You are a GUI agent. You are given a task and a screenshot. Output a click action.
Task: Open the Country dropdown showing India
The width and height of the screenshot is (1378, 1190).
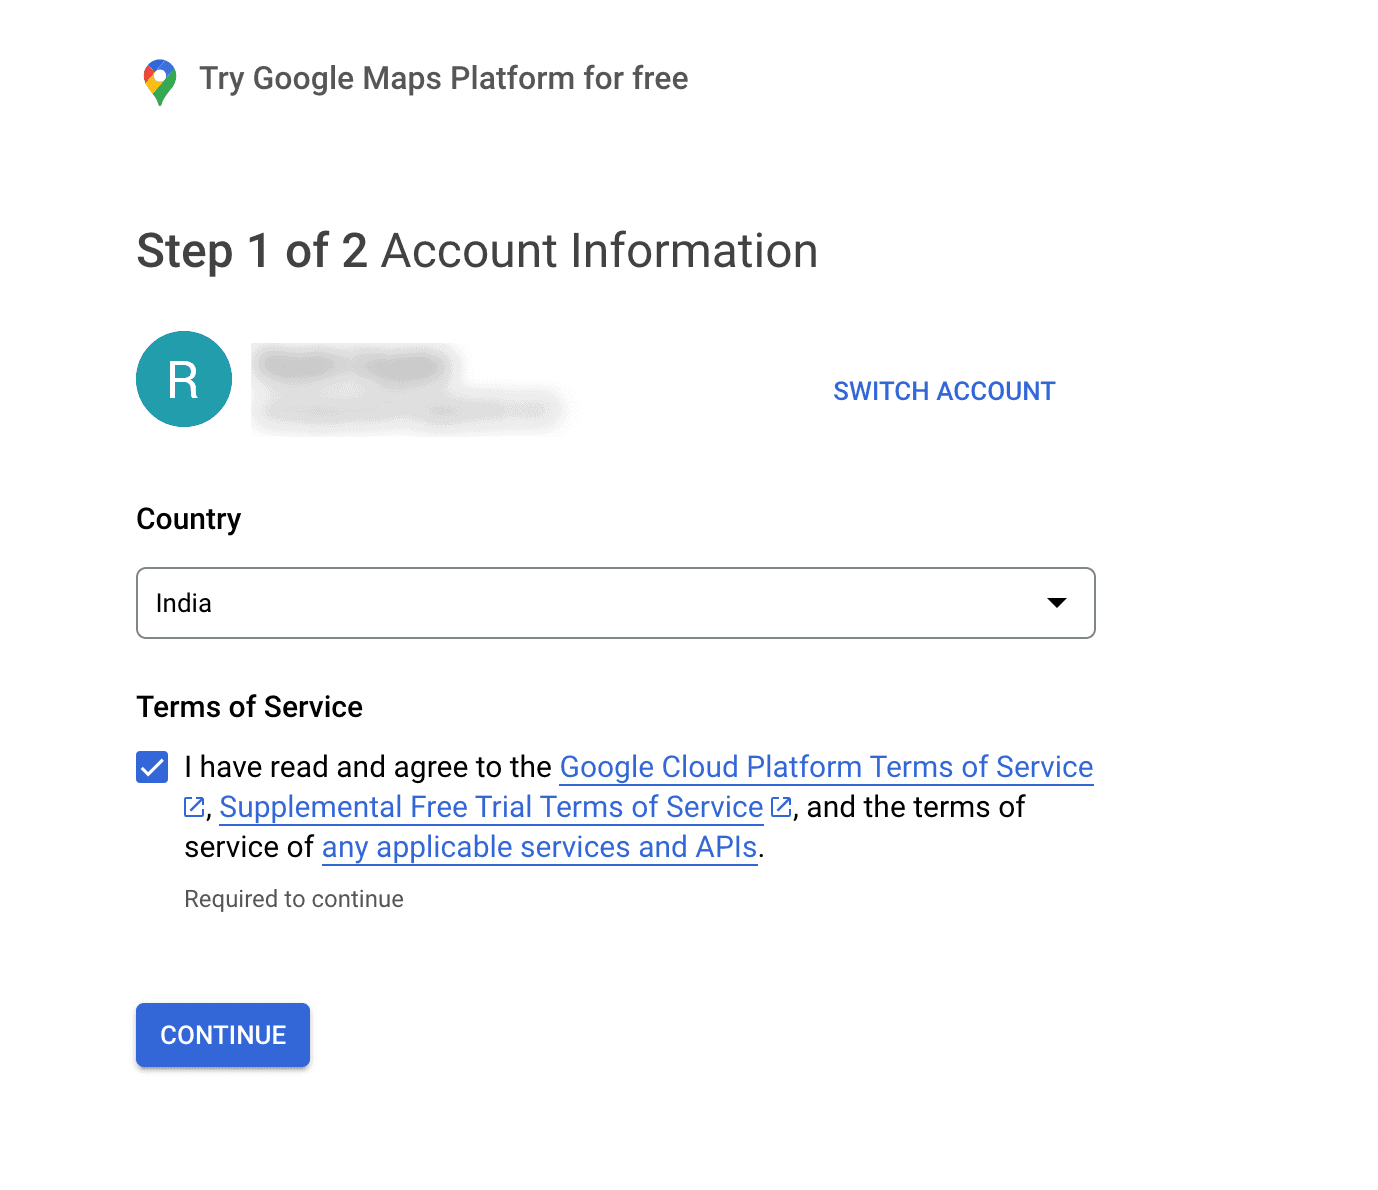pyautogui.click(x=616, y=603)
